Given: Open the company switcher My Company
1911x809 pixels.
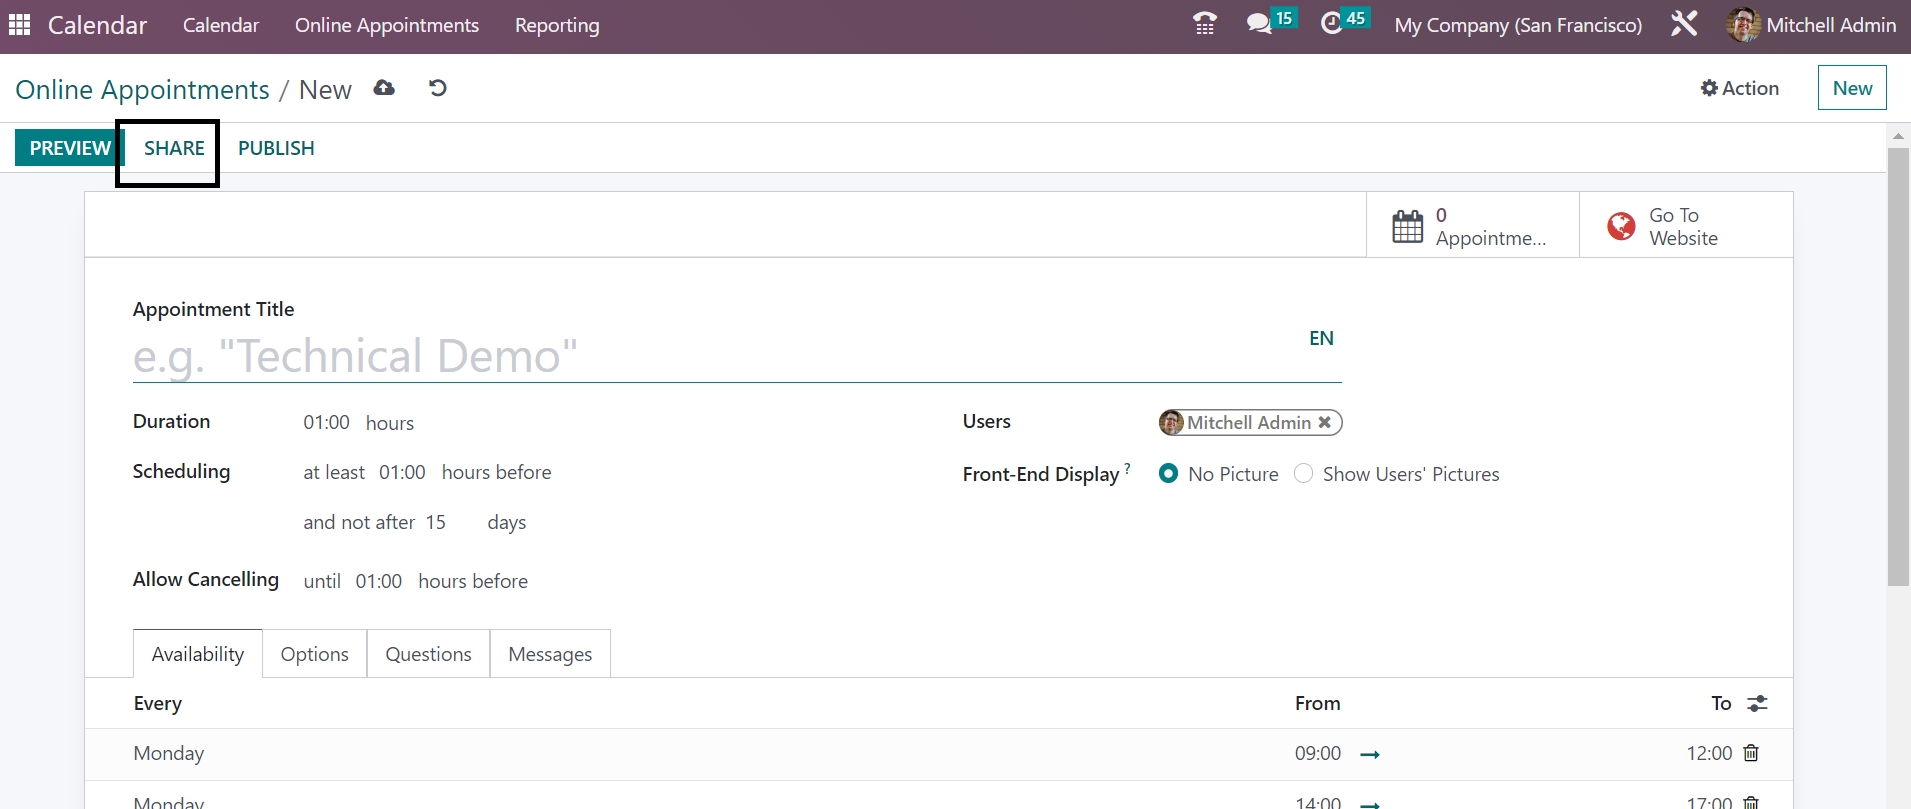Looking at the screenshot, I should pos(1518,25).
